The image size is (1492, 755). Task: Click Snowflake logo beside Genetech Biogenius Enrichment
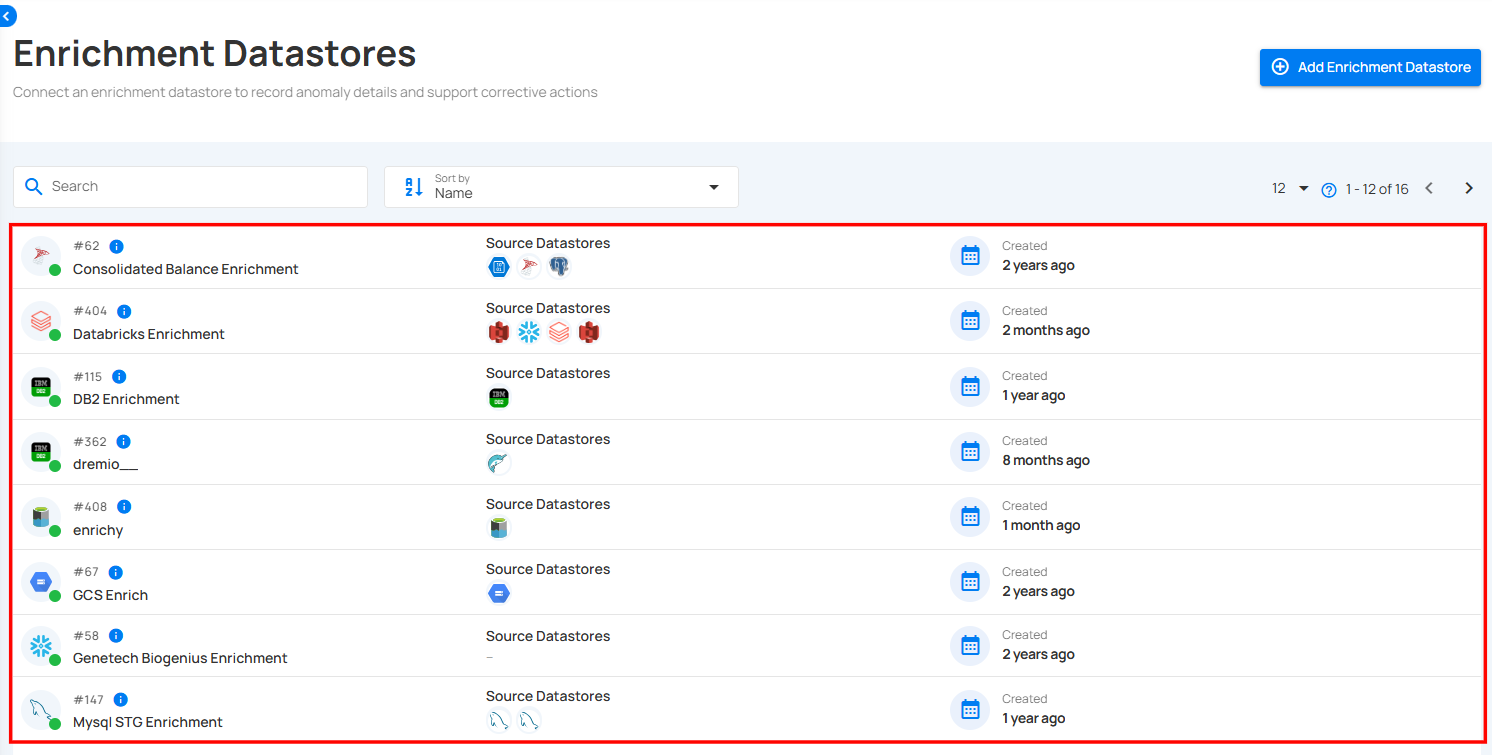pyautogui.click(x=41, y=646)
